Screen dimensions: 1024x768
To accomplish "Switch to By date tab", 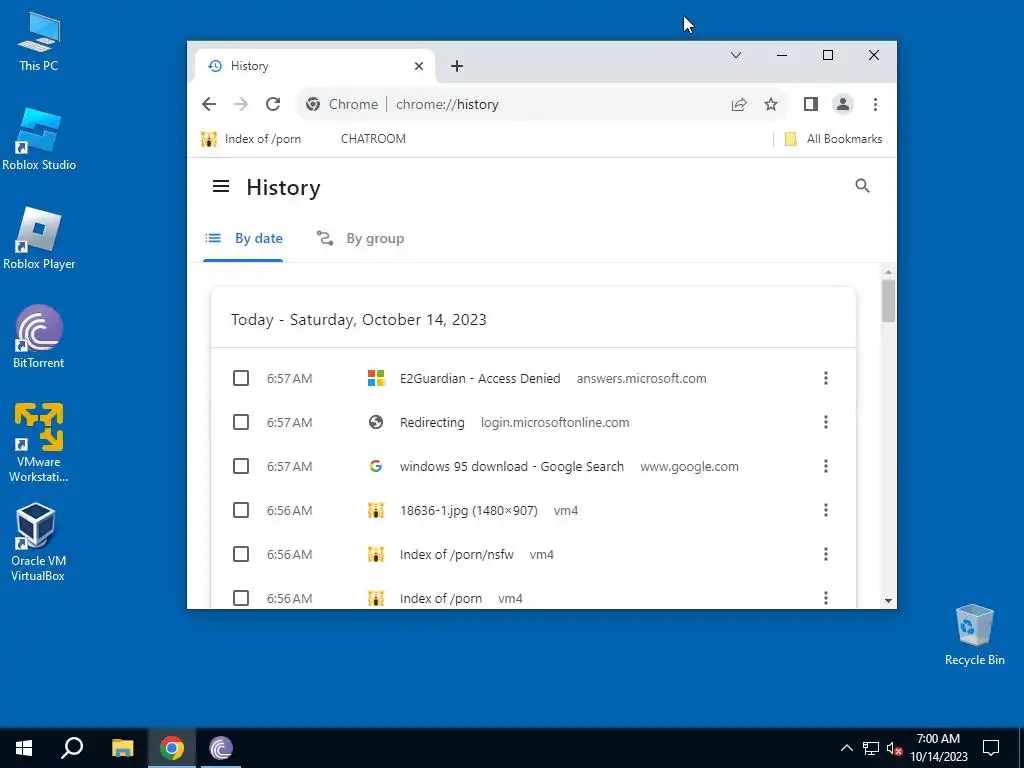I will tap(244, 238).
